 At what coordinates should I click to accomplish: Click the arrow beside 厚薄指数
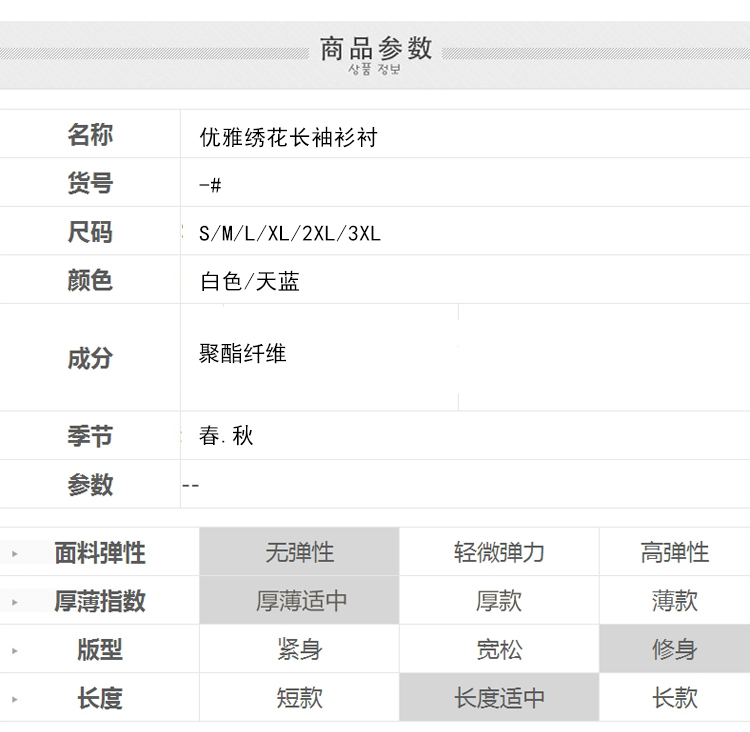coord(15,602)
